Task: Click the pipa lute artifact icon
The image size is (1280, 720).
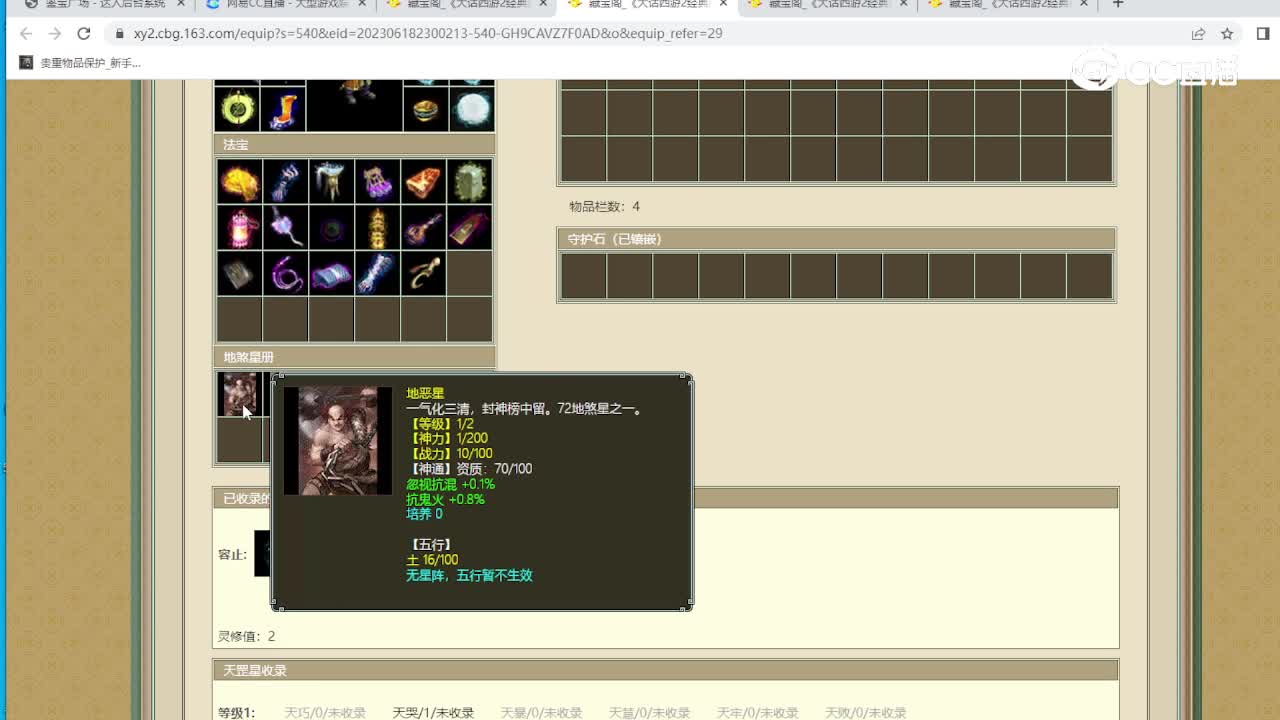Action: (424, 228)
